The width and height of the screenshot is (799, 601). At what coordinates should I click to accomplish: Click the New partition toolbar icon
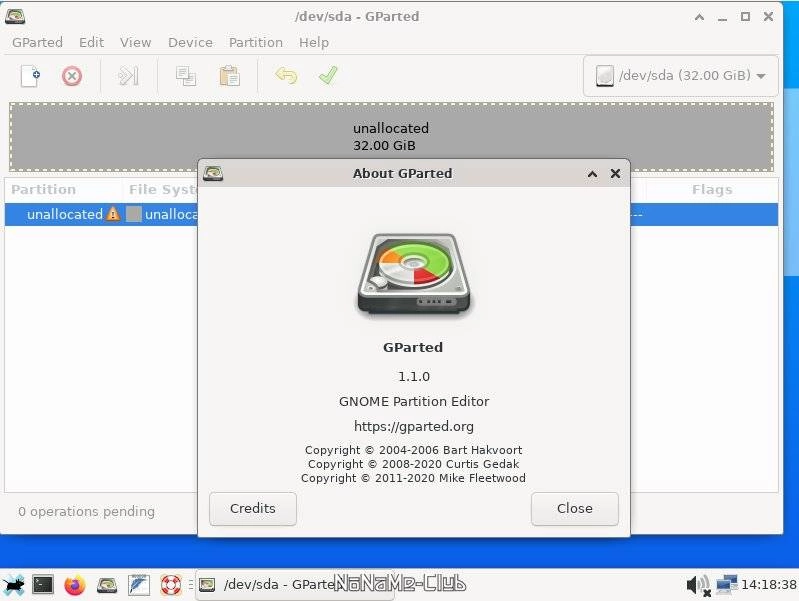(30, 76)
